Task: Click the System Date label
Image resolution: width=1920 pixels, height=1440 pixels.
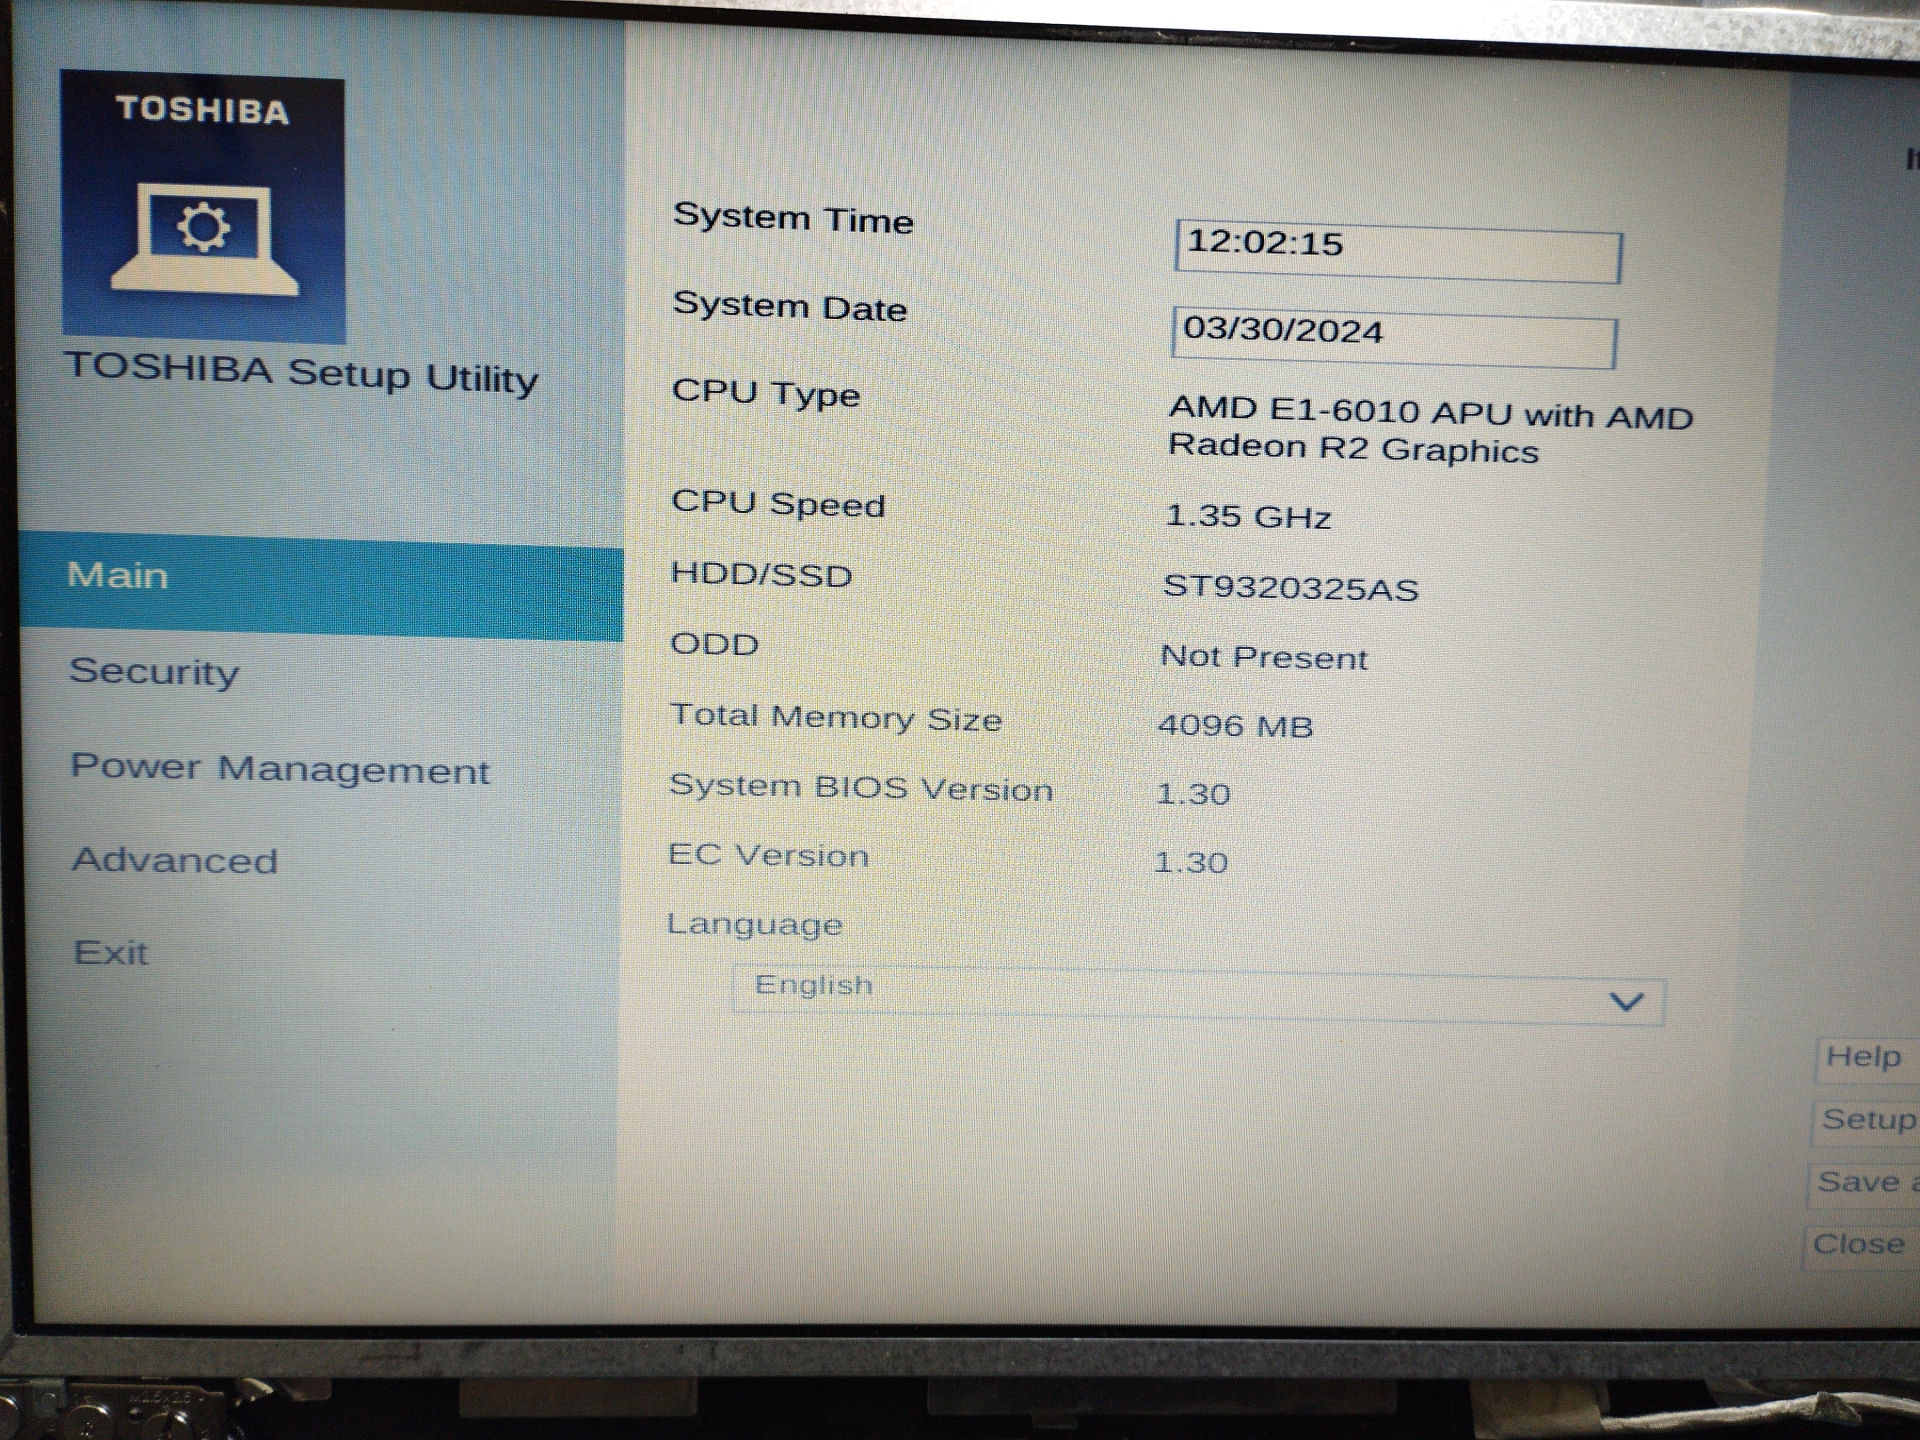Action: click(790, 306)
